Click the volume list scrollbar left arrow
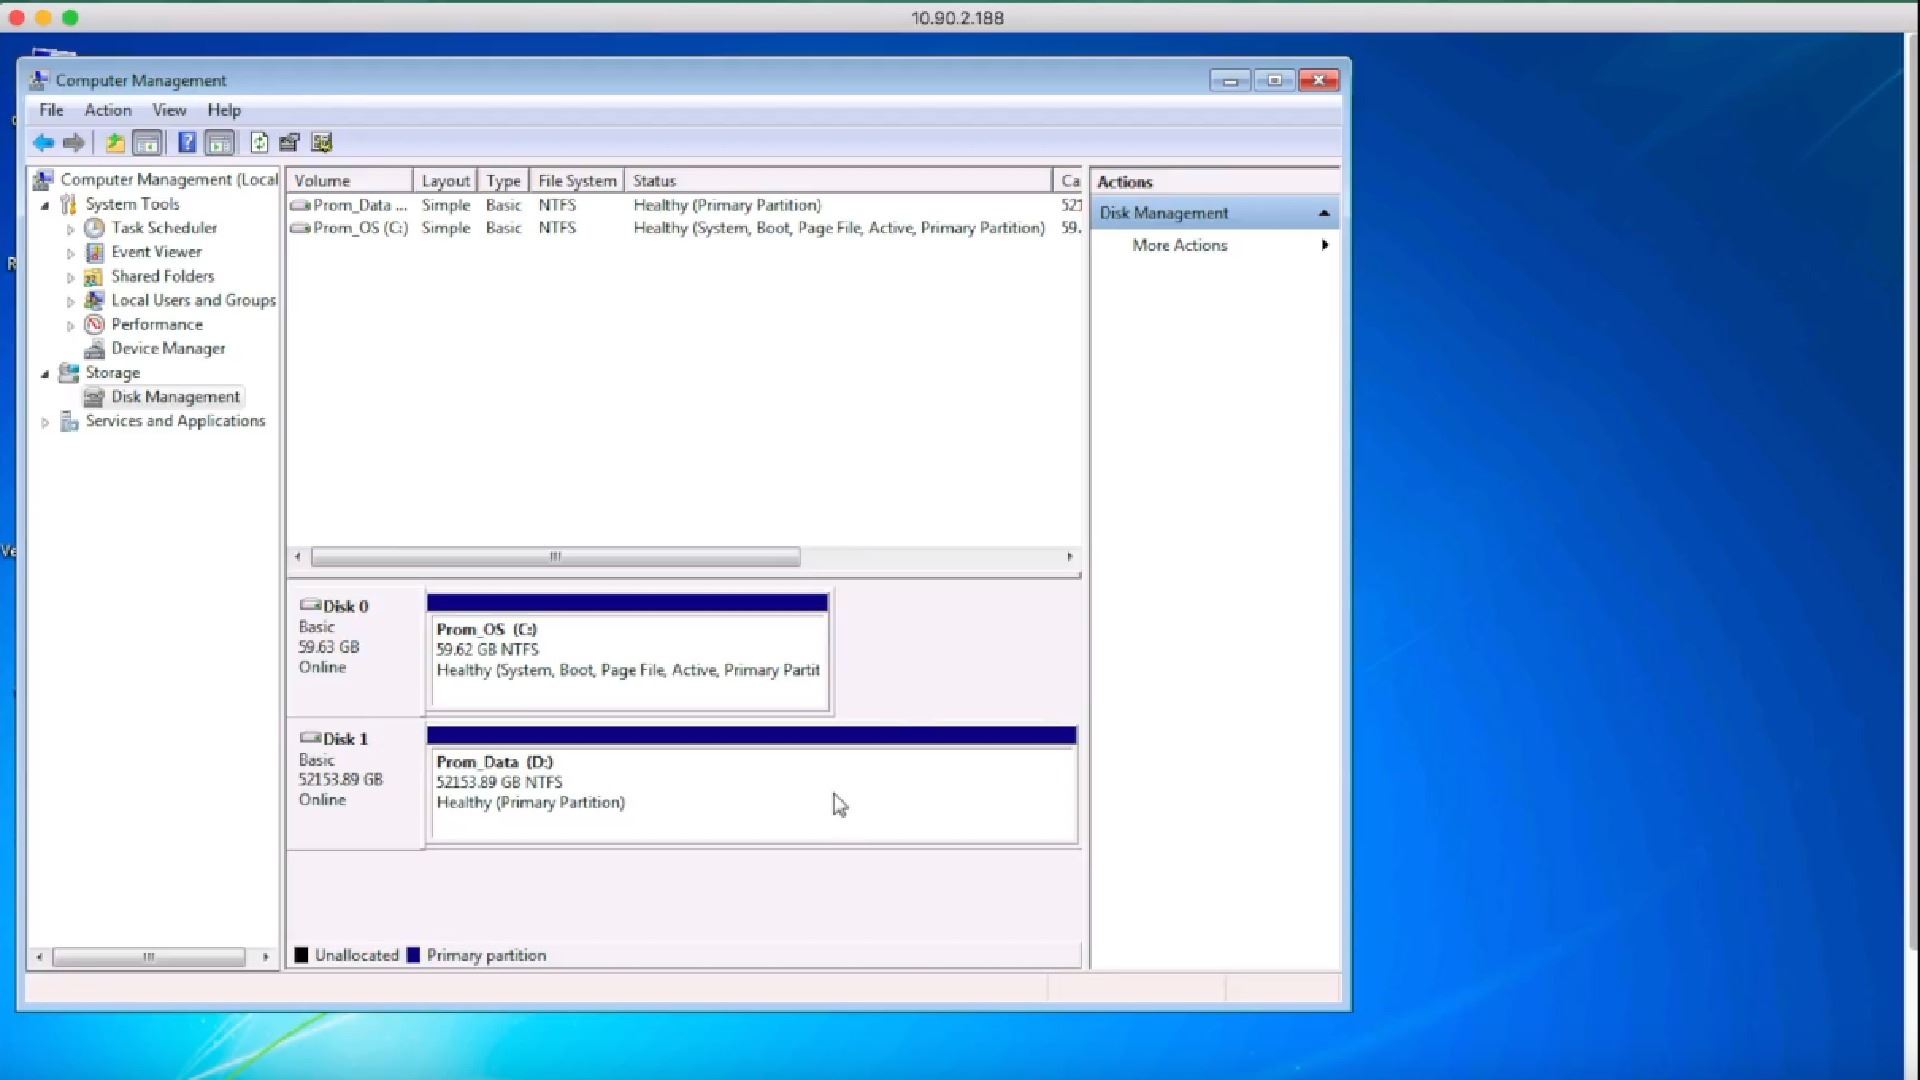 [x=297, y=557]
